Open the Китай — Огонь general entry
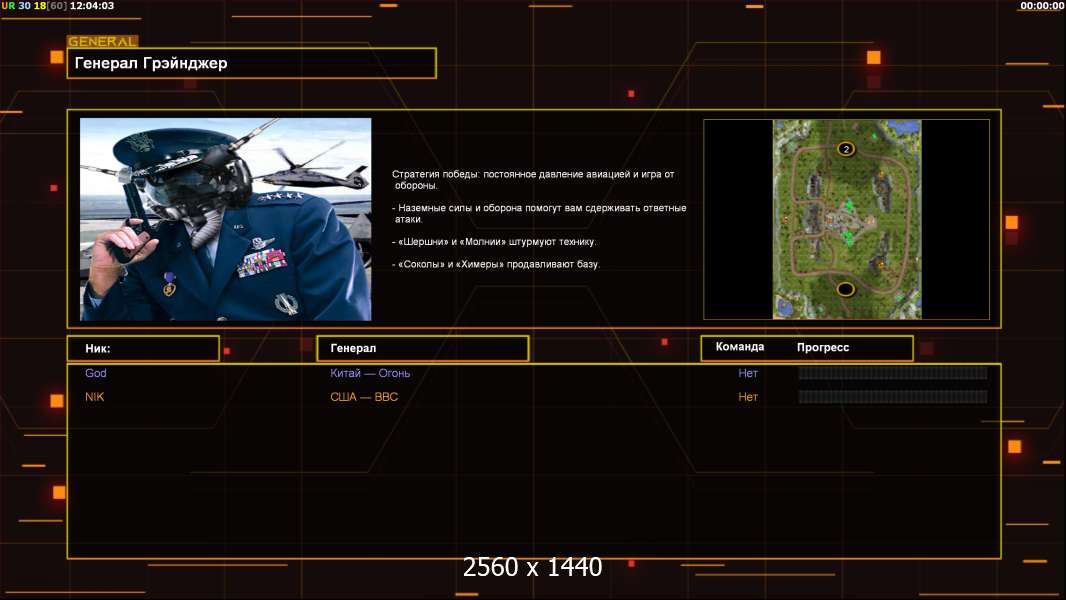Screen dimensions: 1066x600 tap(370, 373)
